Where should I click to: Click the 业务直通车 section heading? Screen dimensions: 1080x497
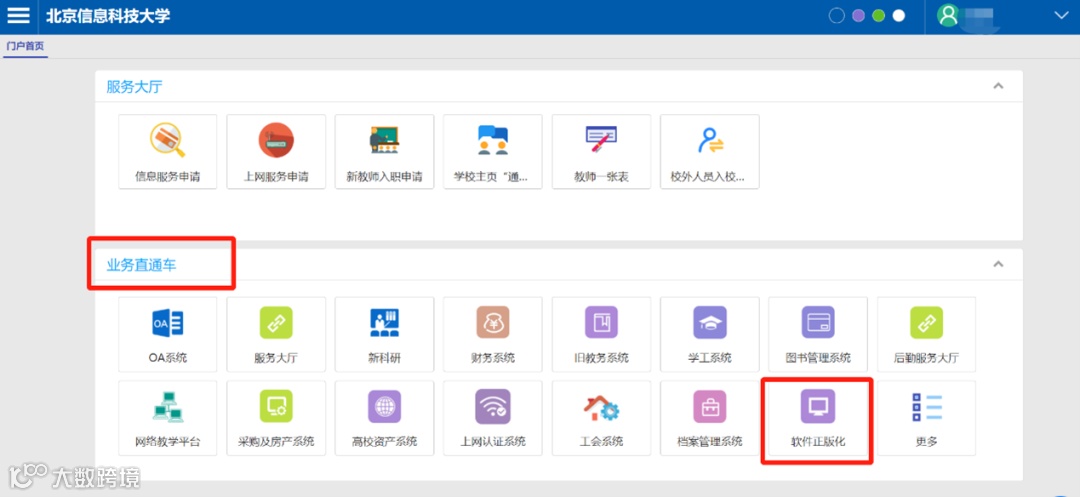pos(141,264)
